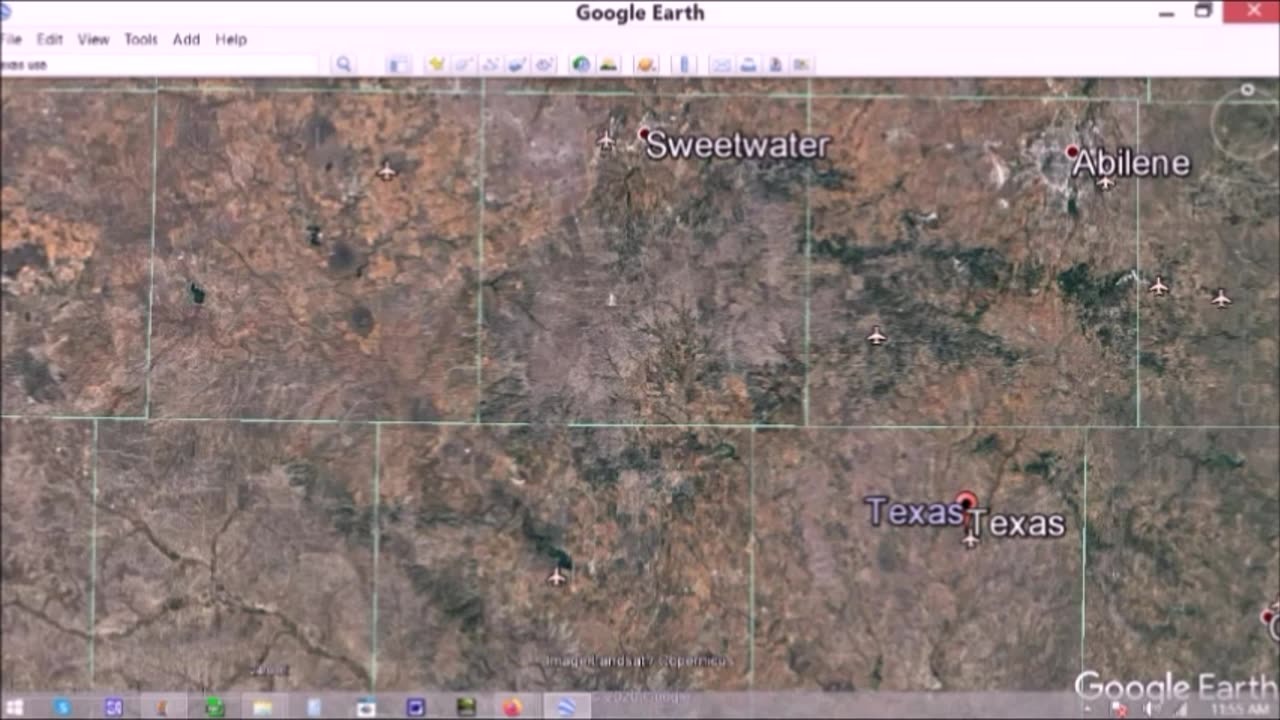
Task: Click the airport icon below Texas marker
Action: point(970,539)
